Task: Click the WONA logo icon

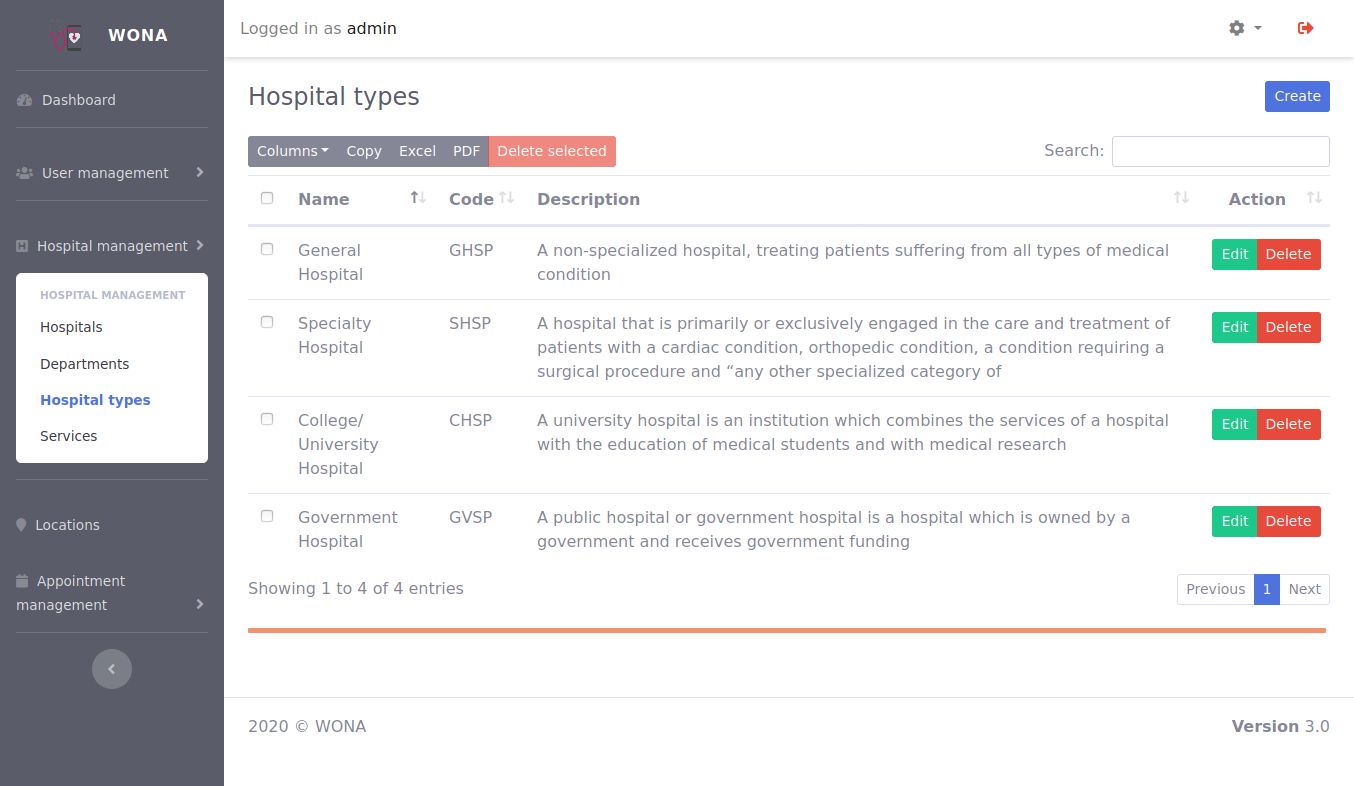Action: point(66,35)
